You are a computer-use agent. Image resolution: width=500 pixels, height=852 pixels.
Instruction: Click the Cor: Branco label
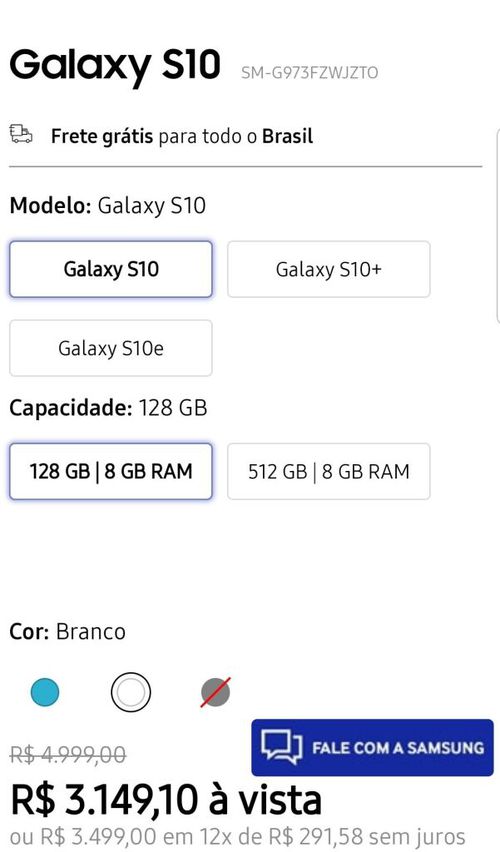coord(67,631)
